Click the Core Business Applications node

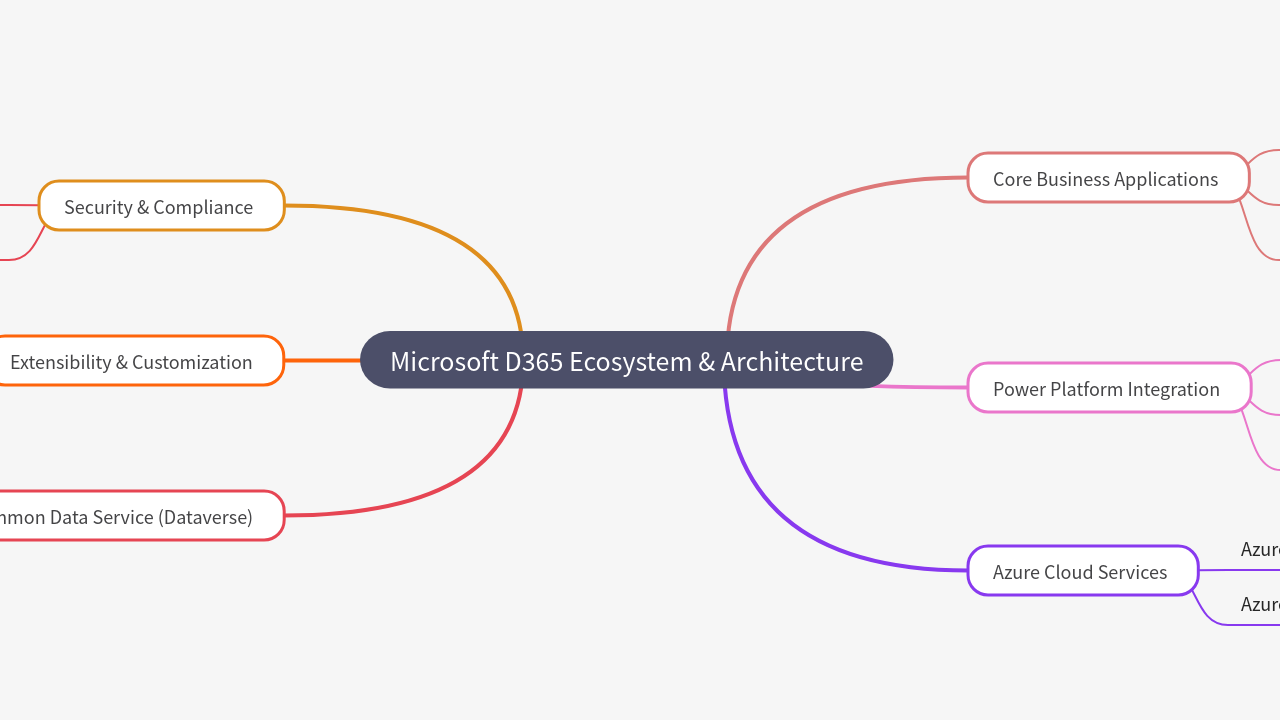click(1105, 178)
